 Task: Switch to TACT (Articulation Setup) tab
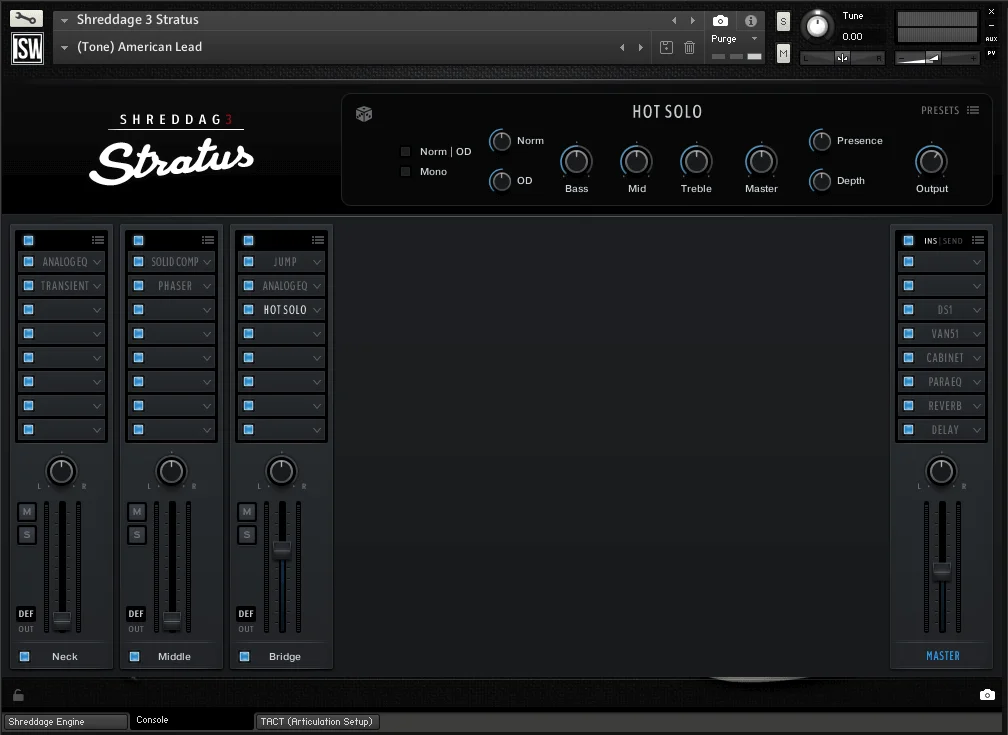coord(317,721)
